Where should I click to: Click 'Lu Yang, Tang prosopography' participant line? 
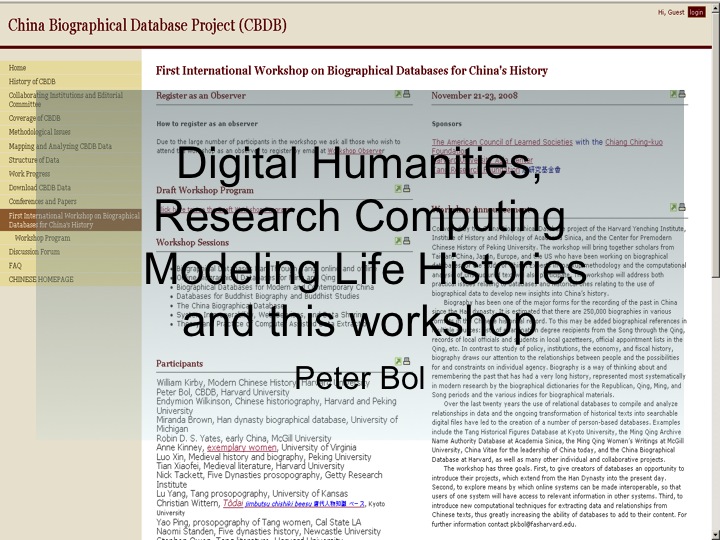coord(252,494)
